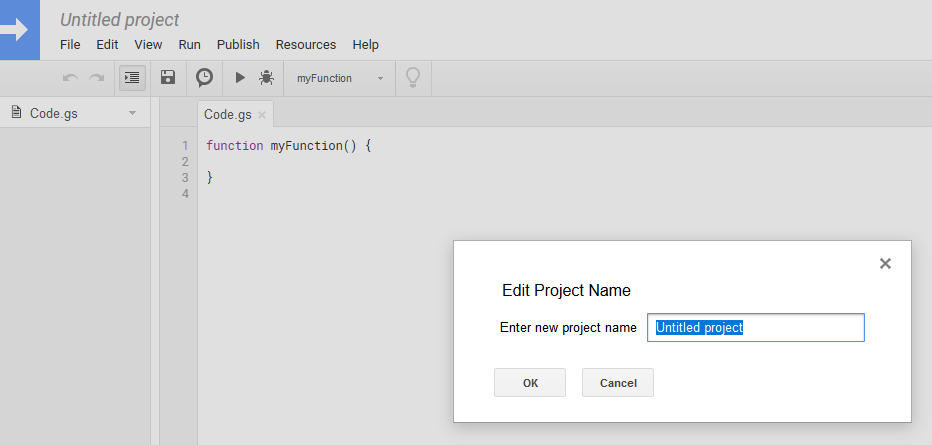The width and height of the screenshot is (932, 445).
Task: Click the redo arrow icon
Action: point(96,78)
